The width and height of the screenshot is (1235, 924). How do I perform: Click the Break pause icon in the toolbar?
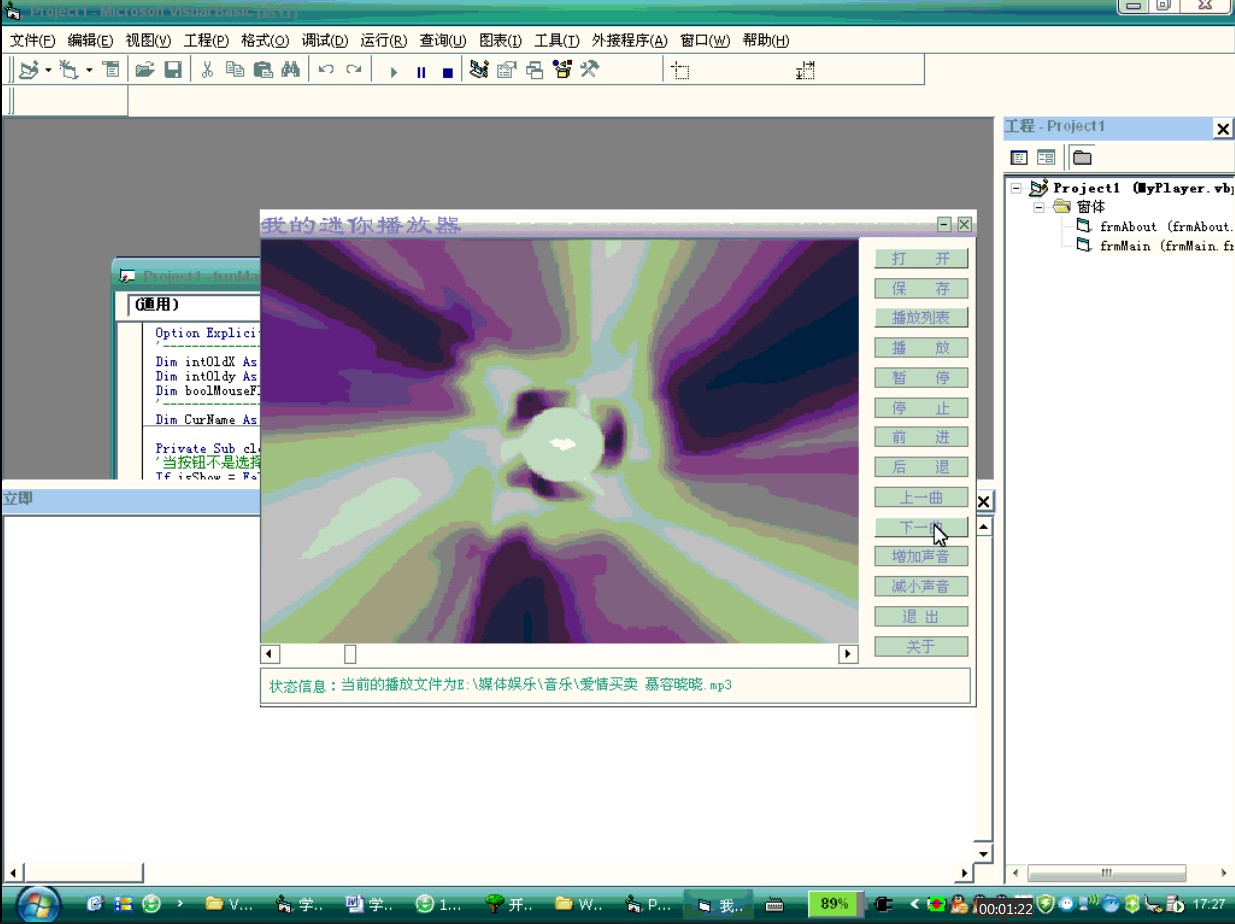[x=421, y=72]
